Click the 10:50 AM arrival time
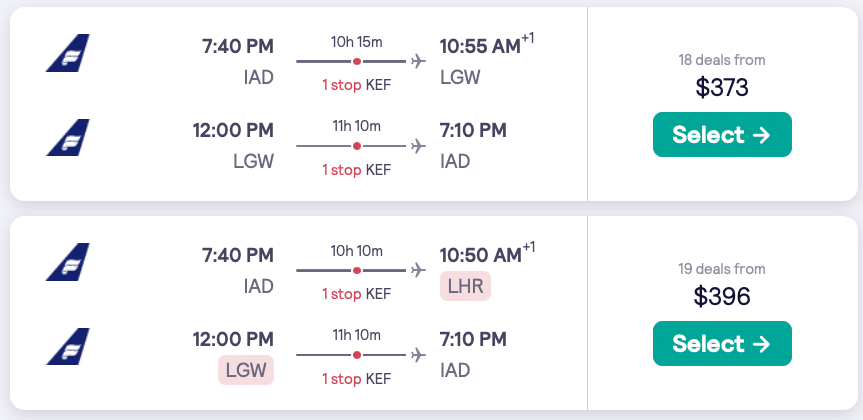Viewport: 863px width, 420px height. (479, 255)
